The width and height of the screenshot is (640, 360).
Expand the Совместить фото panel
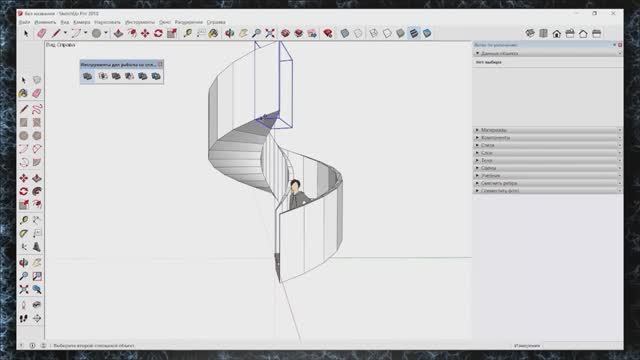547,191
